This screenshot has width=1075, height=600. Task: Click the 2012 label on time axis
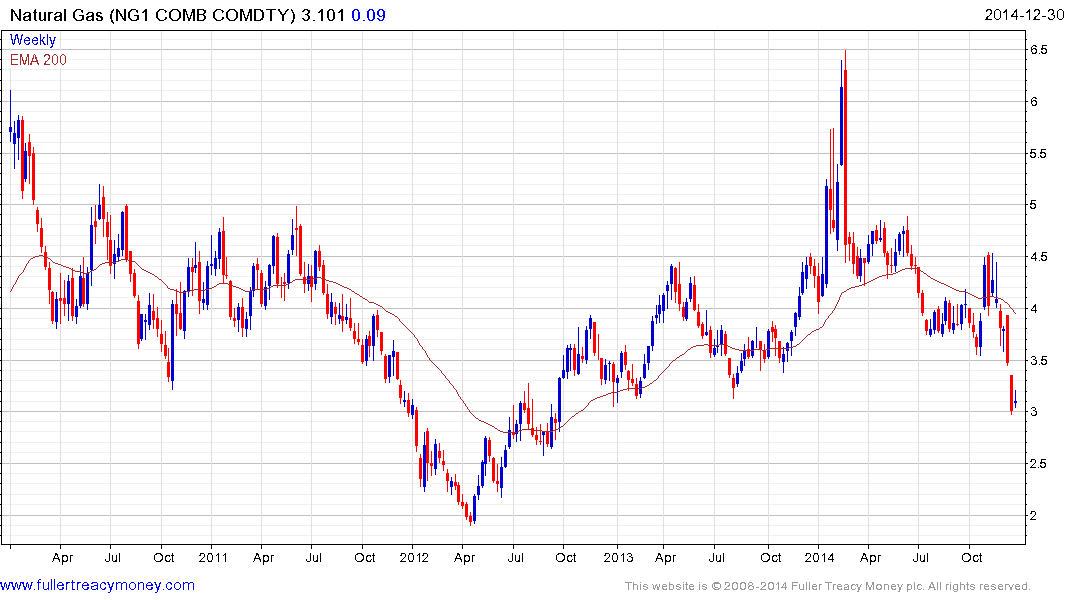tap(414, 557)
